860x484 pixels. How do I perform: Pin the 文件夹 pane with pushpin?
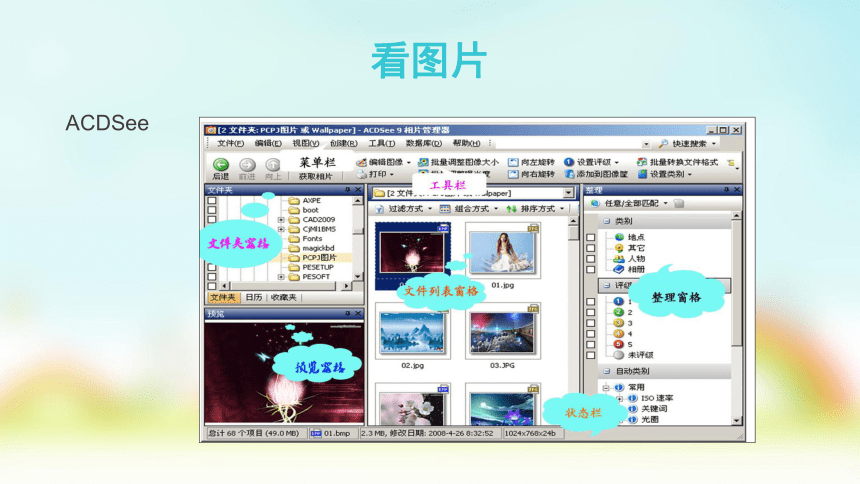click(348, 190)
